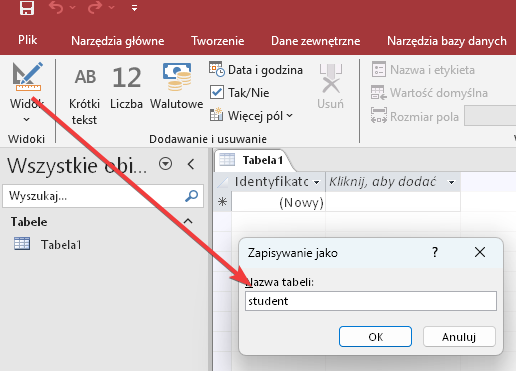Viewport: 516px width, 371px height.
Task: Click the Undo arrow icon
Action: [56, 7]
